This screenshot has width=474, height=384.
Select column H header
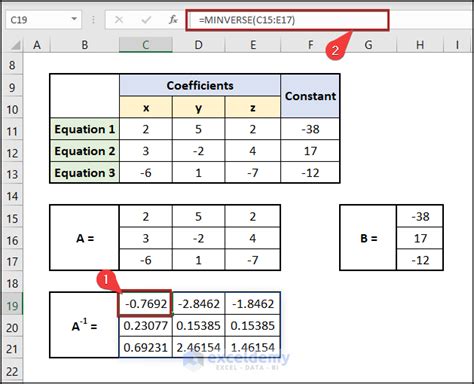coord(420,45)
